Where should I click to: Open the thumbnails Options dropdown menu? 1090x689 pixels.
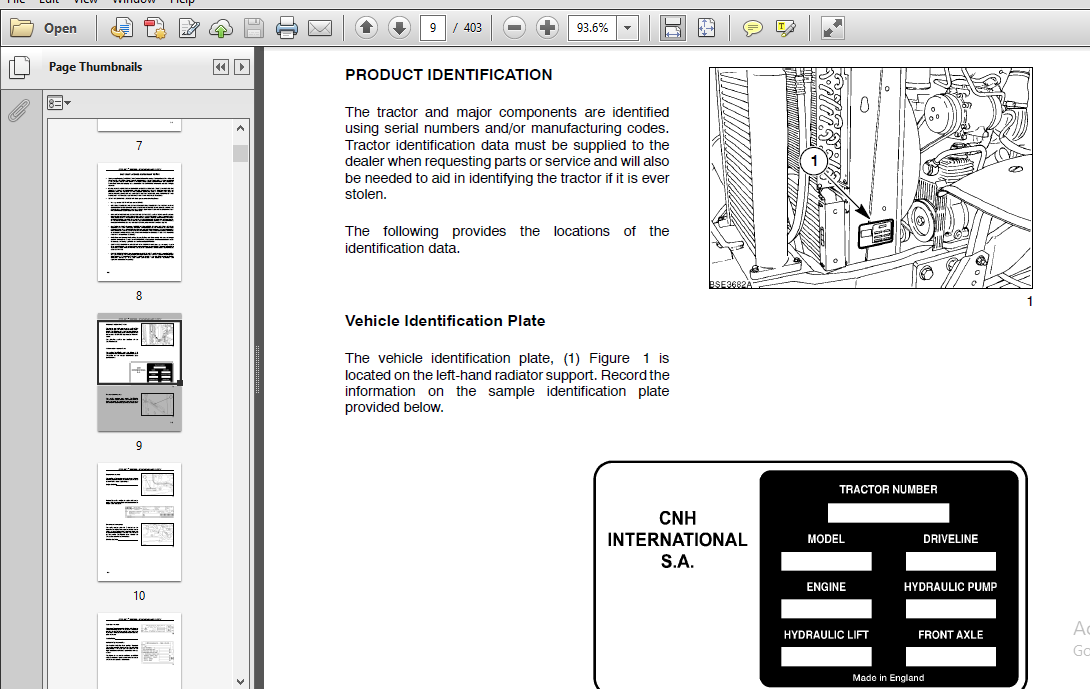coord(59,103)
